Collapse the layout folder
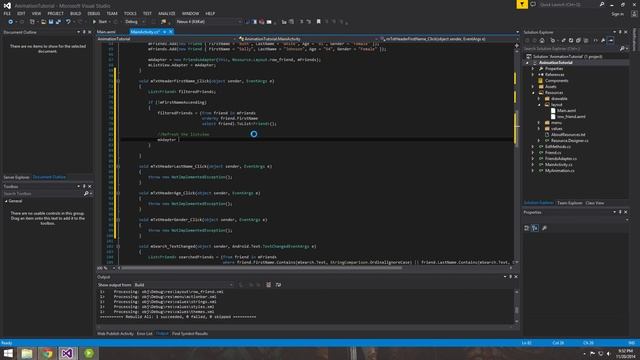Viewport: 640px width, 360px height. pos(539,104)
